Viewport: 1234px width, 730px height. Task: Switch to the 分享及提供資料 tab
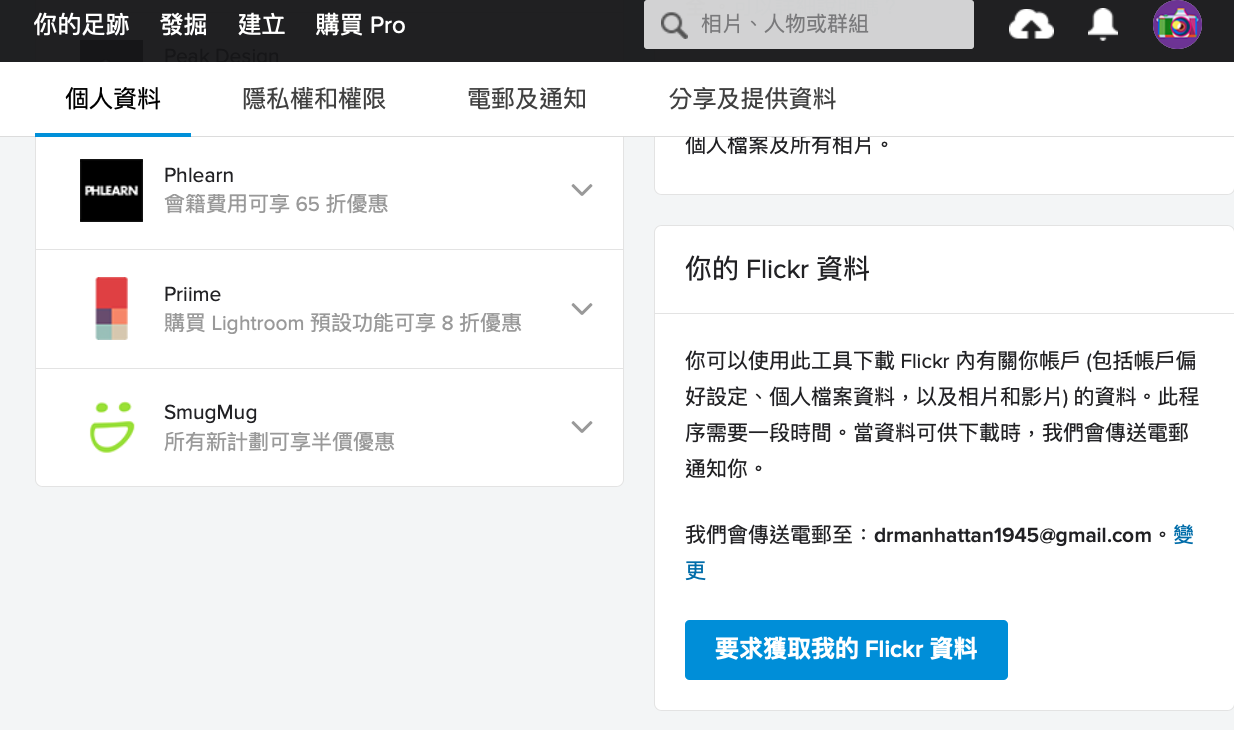[752, 99]
